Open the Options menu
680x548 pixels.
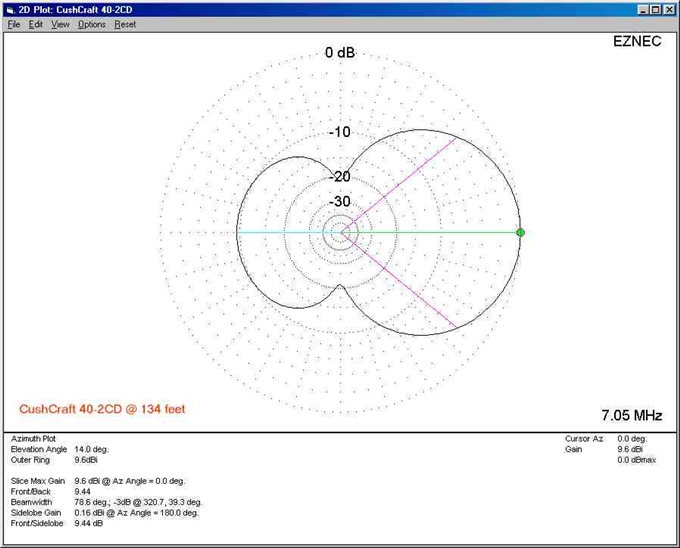click(92, 25)
